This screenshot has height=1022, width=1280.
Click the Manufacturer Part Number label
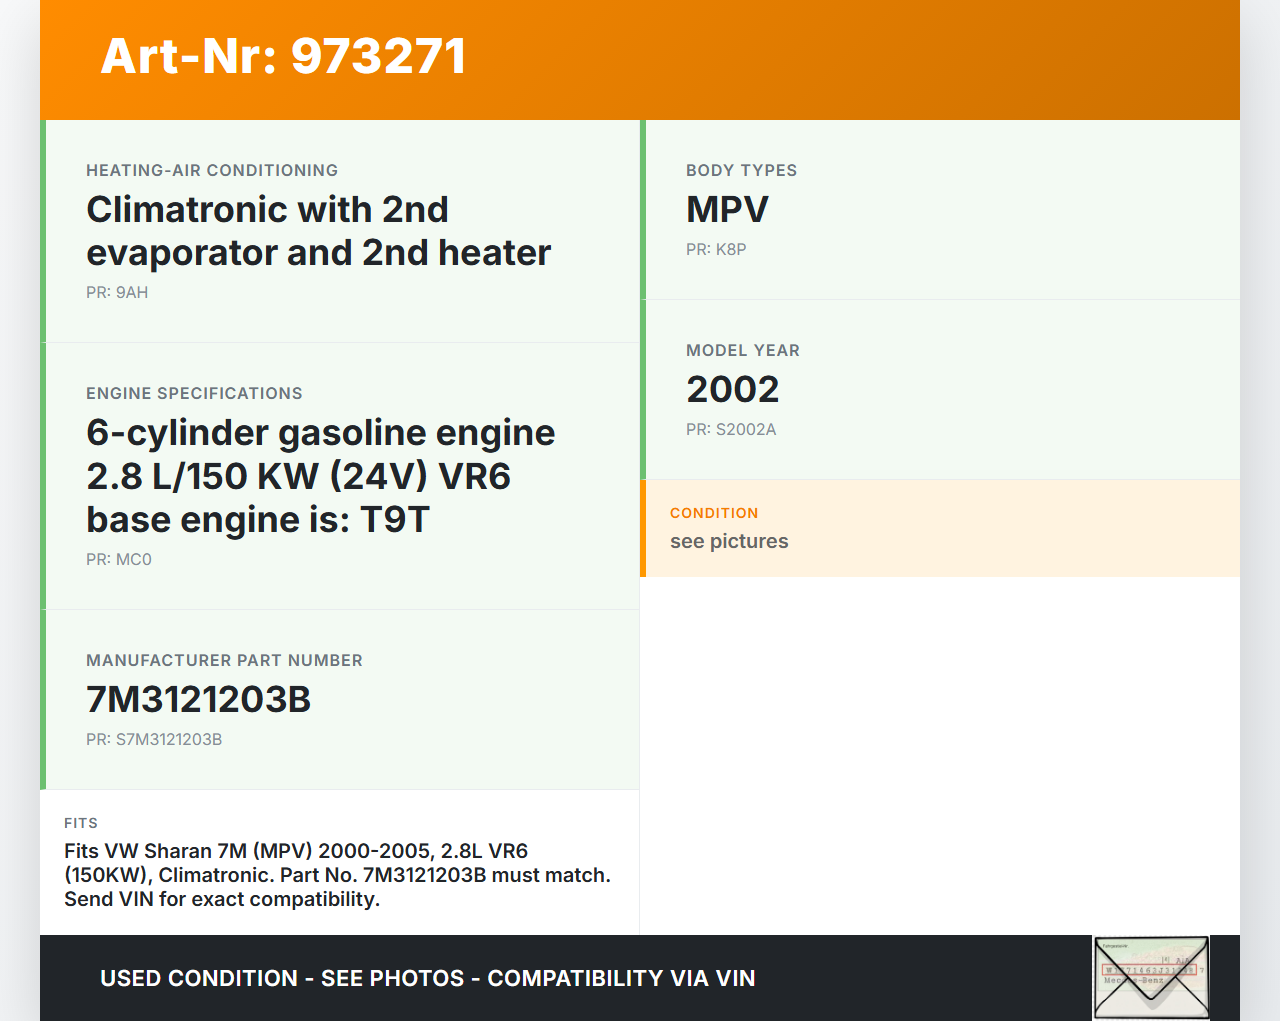click(224, 660)
